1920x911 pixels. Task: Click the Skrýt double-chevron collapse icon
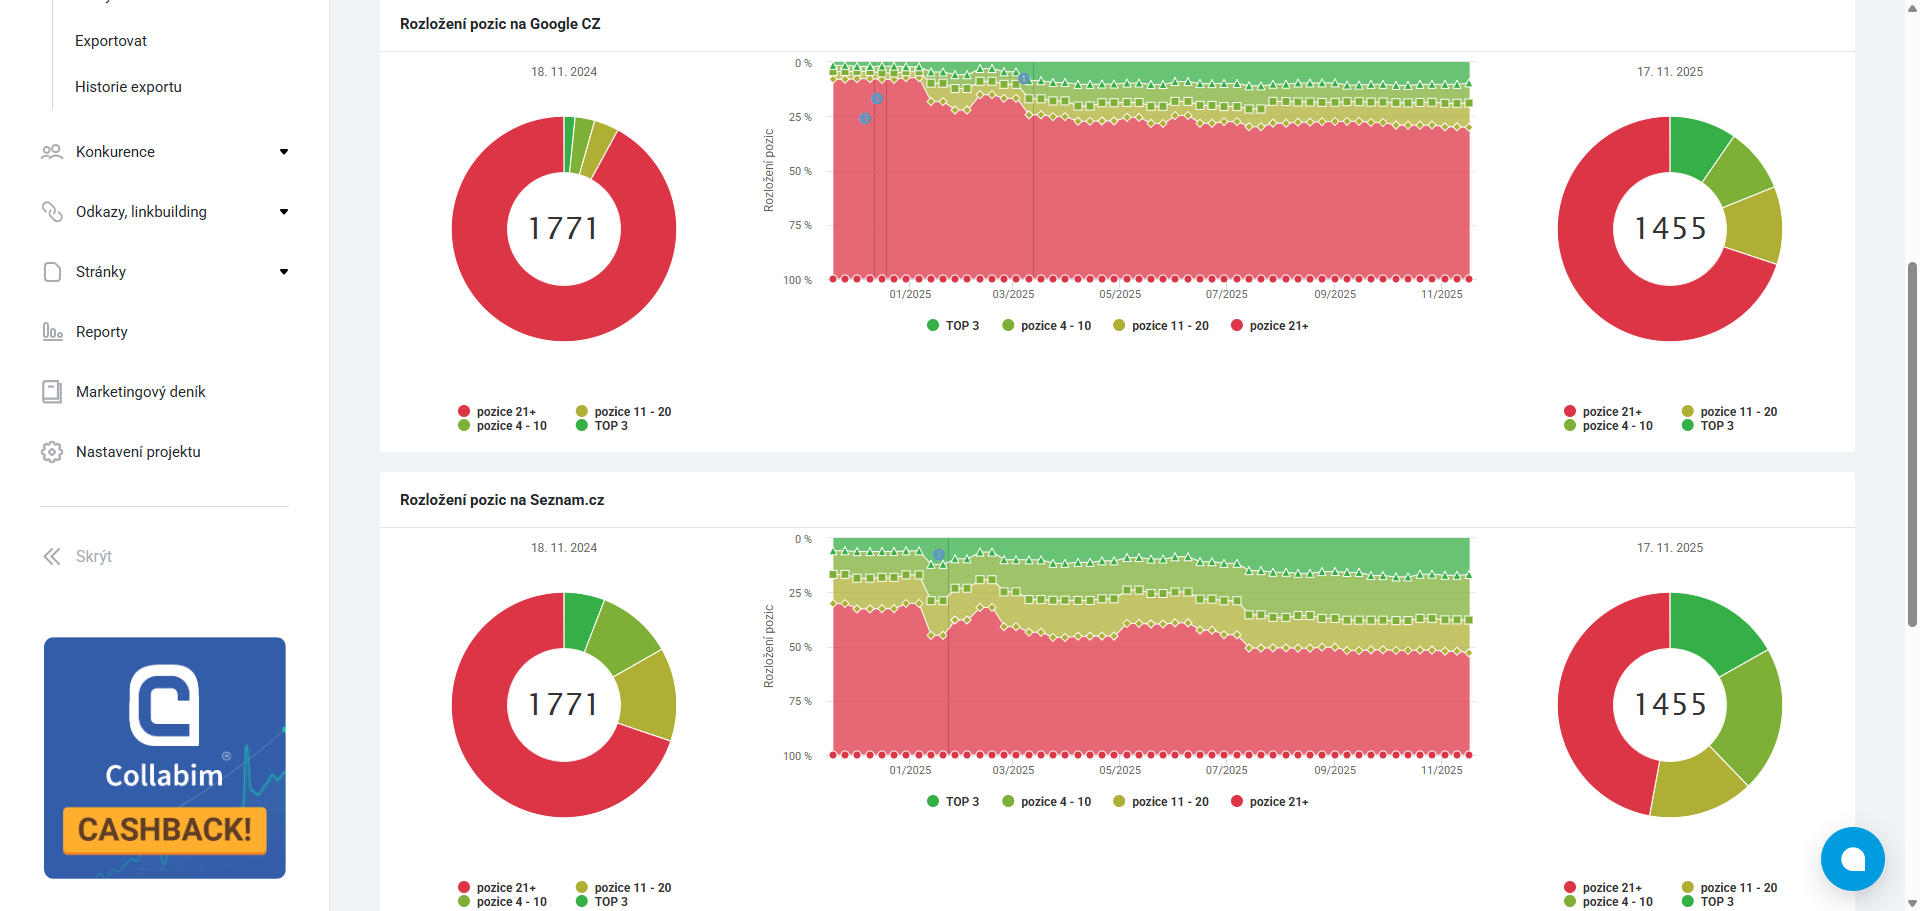(52, 557)
